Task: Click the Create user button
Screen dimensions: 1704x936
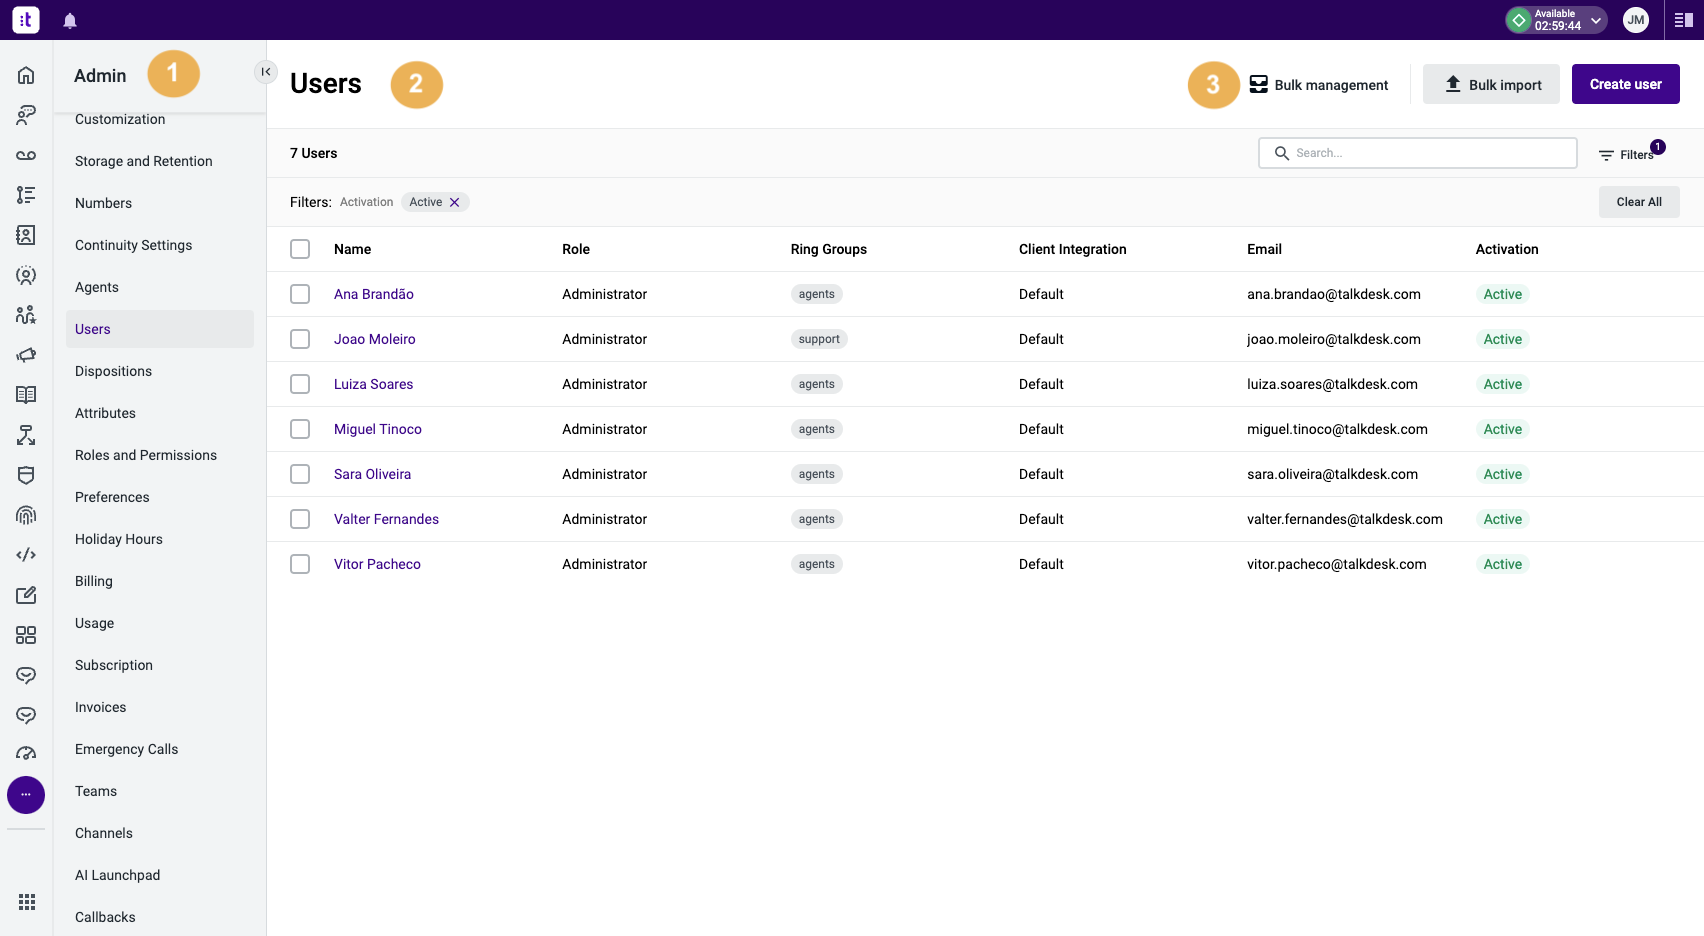Action: (1625, 84)
